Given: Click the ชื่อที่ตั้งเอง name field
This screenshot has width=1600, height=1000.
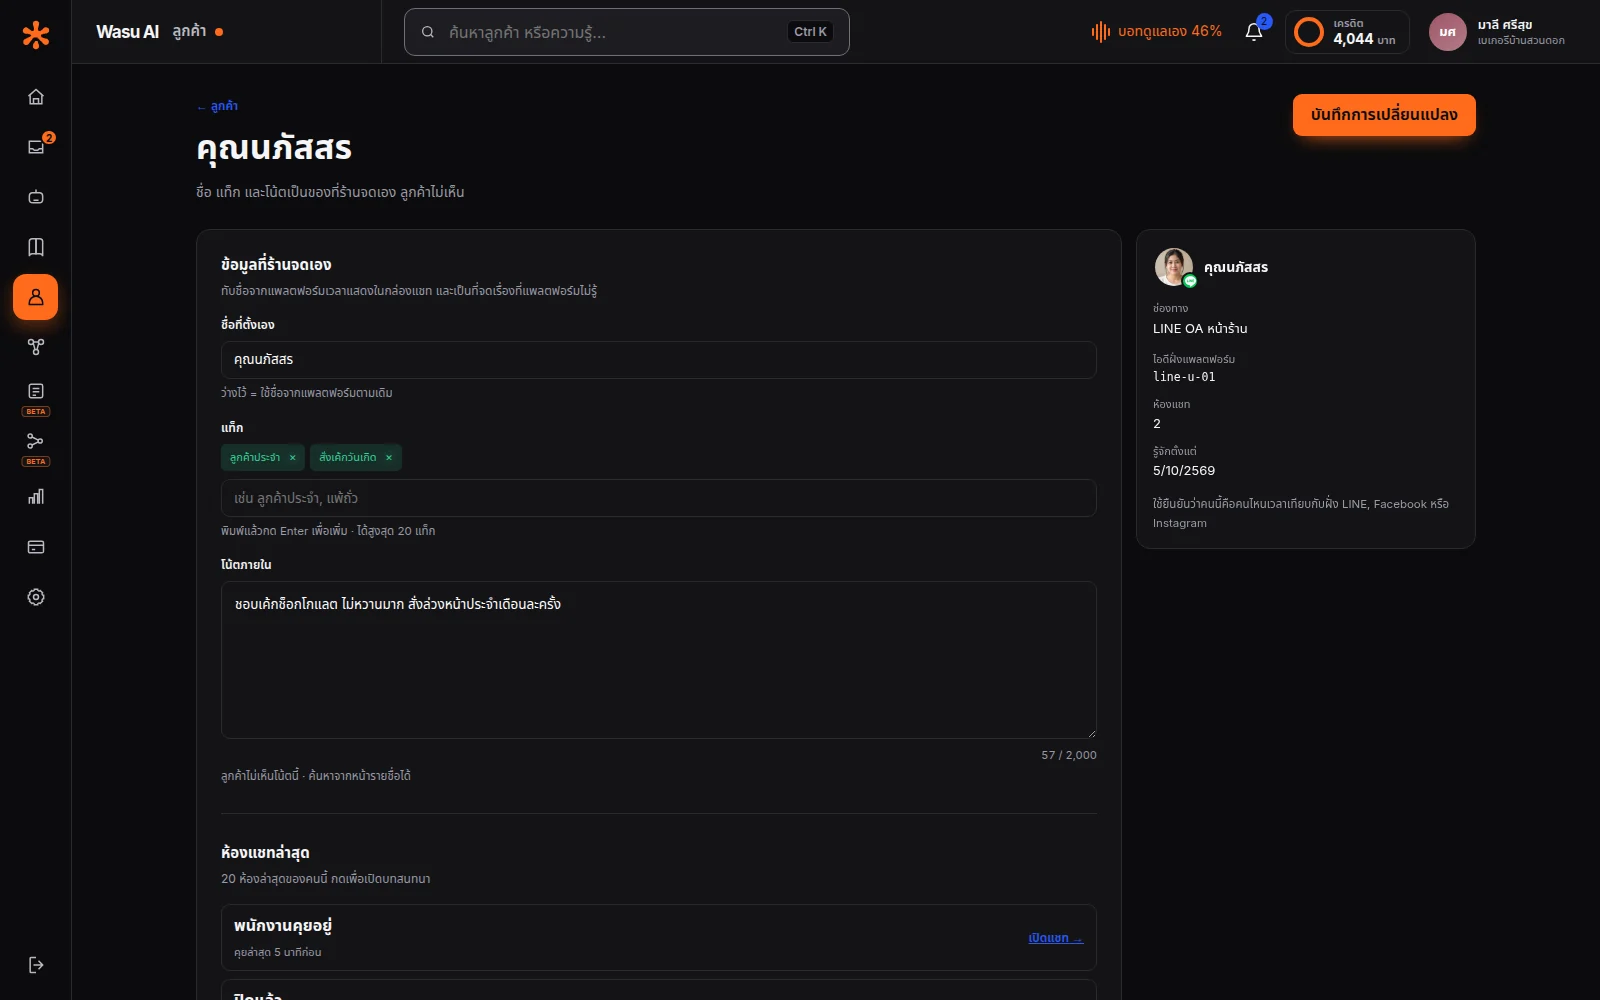Looking at the screenshot, I should coord(659,360).
